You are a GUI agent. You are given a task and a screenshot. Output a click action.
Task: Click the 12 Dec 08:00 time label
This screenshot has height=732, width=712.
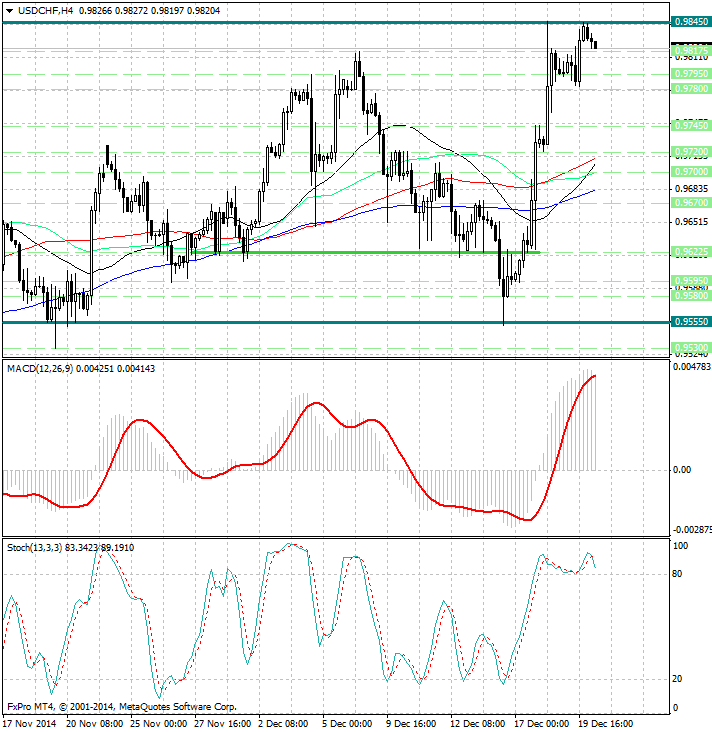pyautogui.click(x=479, y=724)
